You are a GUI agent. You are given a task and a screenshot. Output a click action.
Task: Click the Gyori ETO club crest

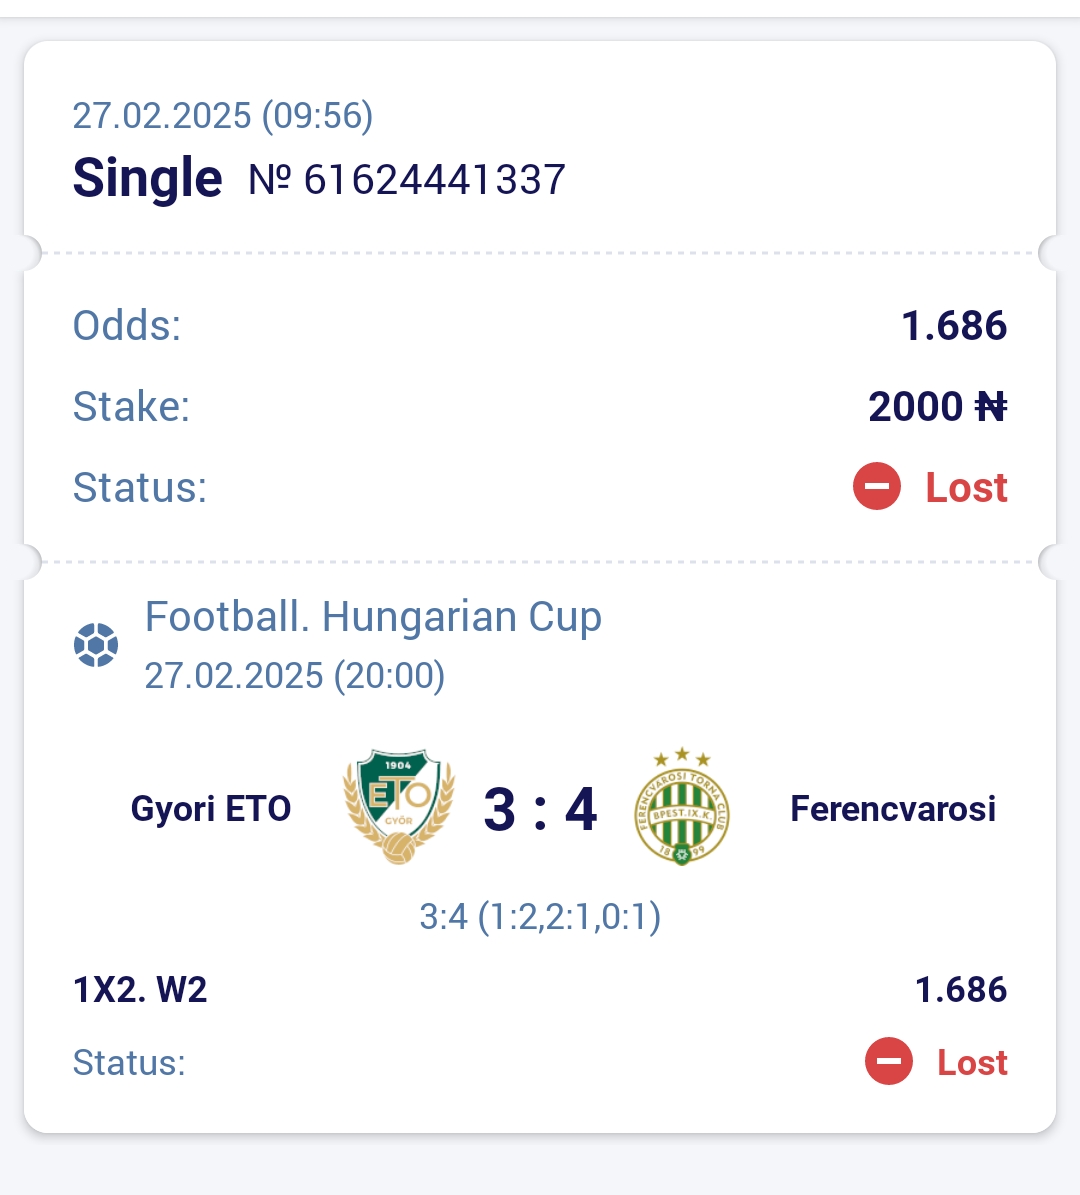[x=399, y=807]
